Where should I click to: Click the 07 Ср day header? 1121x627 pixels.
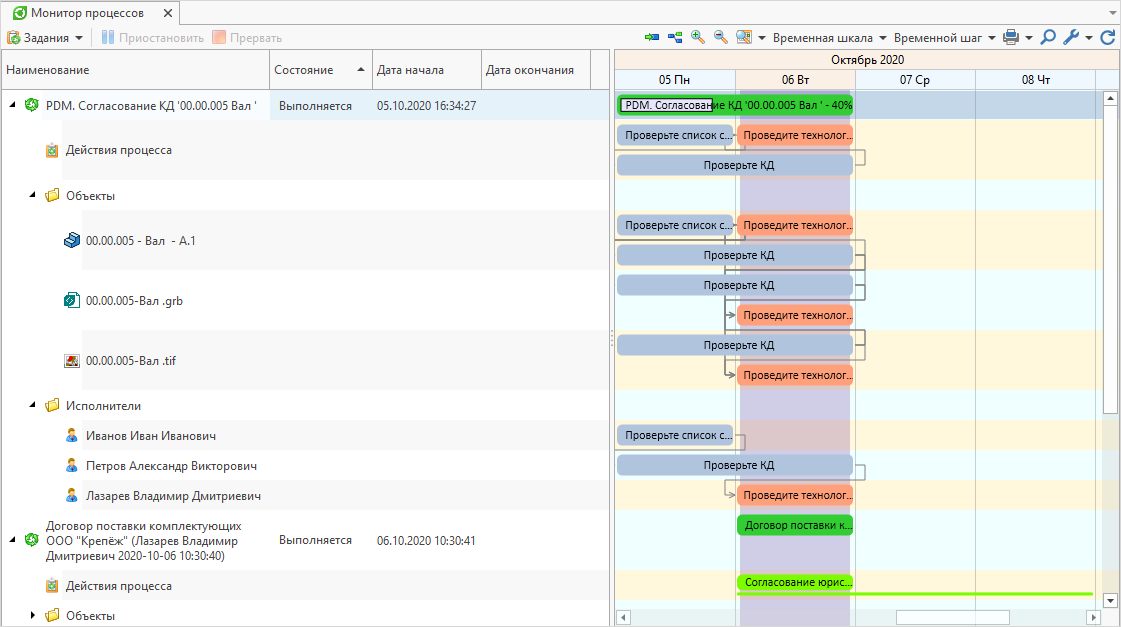pyautogui.click(x=915, y=79)
